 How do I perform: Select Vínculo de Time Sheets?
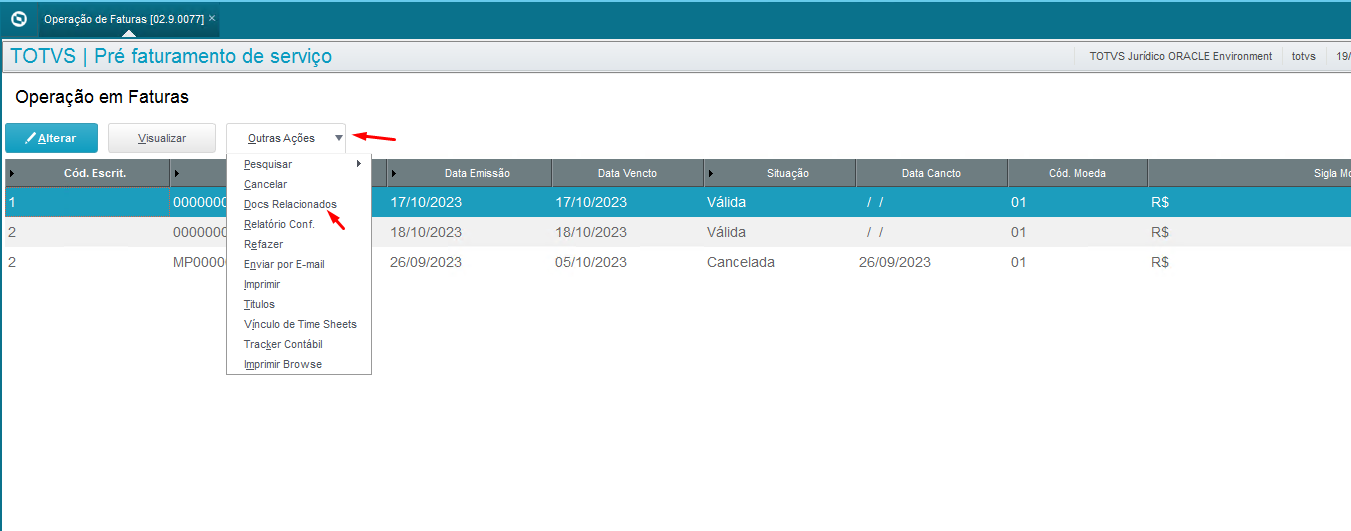click(x=300, y=324)
